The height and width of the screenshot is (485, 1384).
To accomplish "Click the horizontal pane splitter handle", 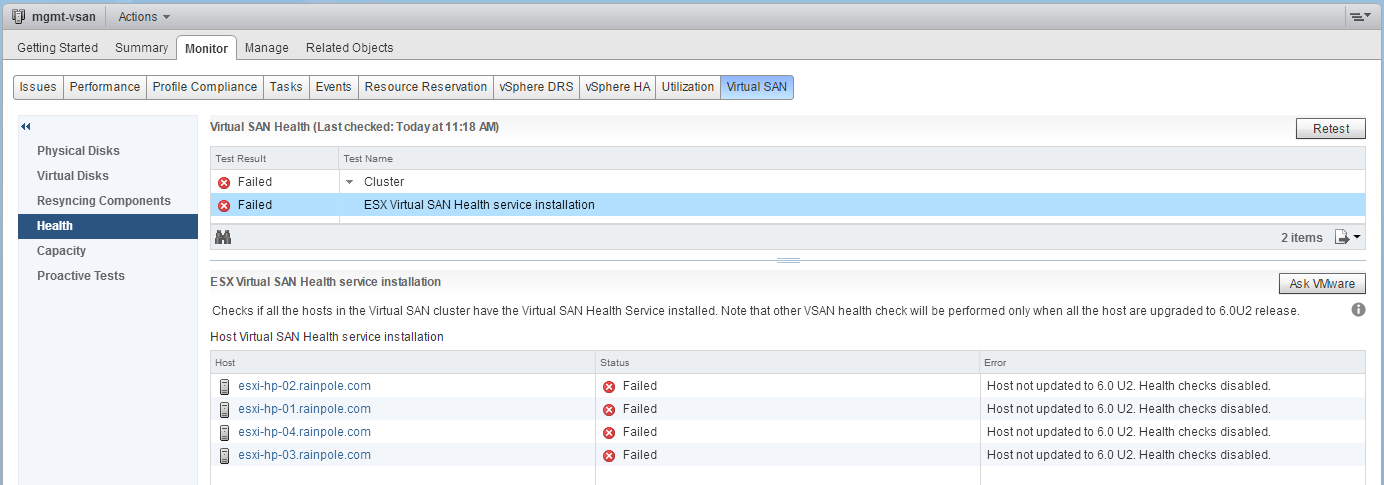I will (x=788, y=260).
